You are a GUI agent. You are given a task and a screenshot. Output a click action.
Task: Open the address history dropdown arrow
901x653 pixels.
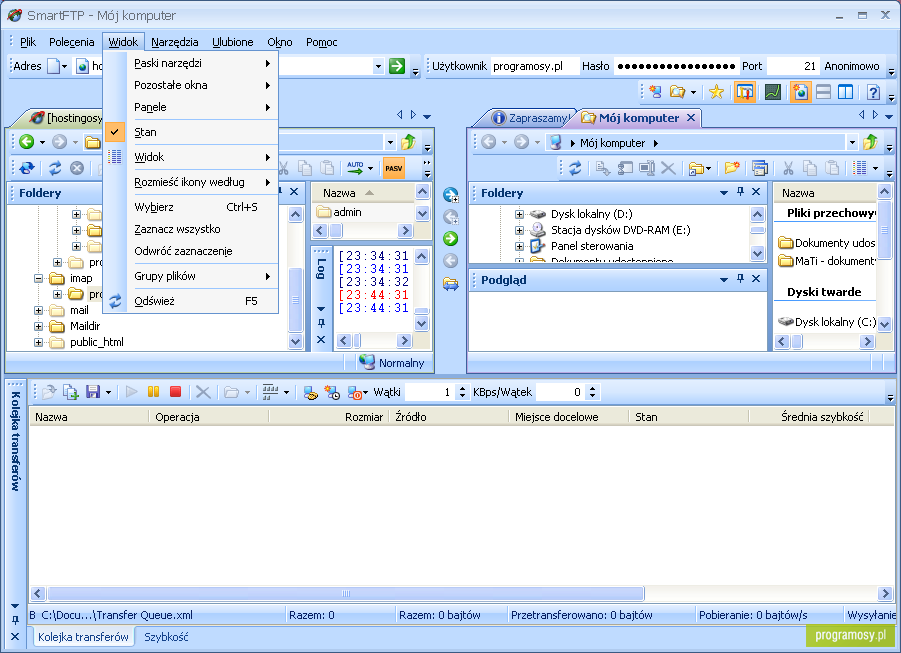(x=378, y=66)
